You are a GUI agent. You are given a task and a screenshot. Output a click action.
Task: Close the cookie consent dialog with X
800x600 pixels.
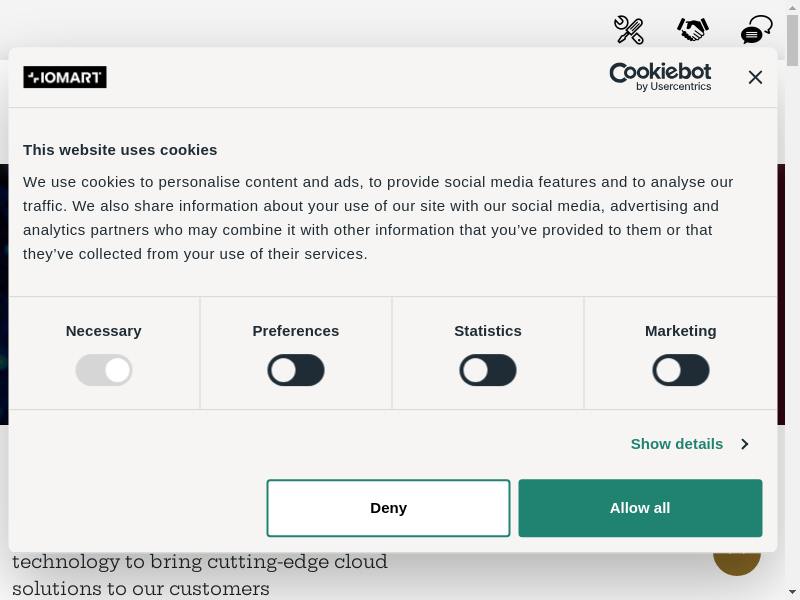755,77
